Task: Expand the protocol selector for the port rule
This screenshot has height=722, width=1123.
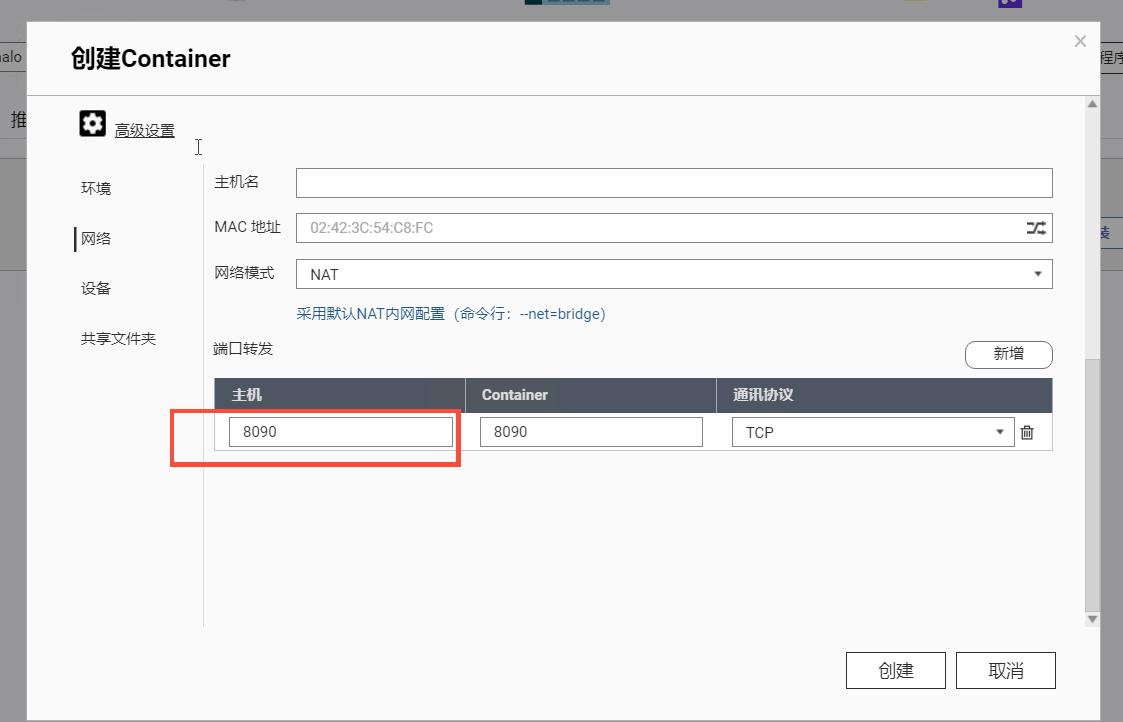Action: pos(999,432)
